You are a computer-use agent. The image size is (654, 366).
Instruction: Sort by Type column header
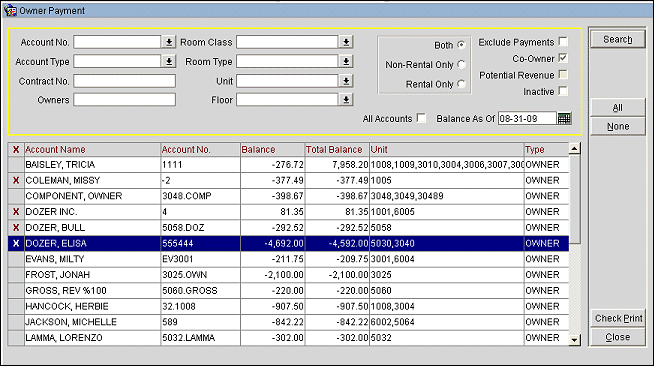pos(546,150)
